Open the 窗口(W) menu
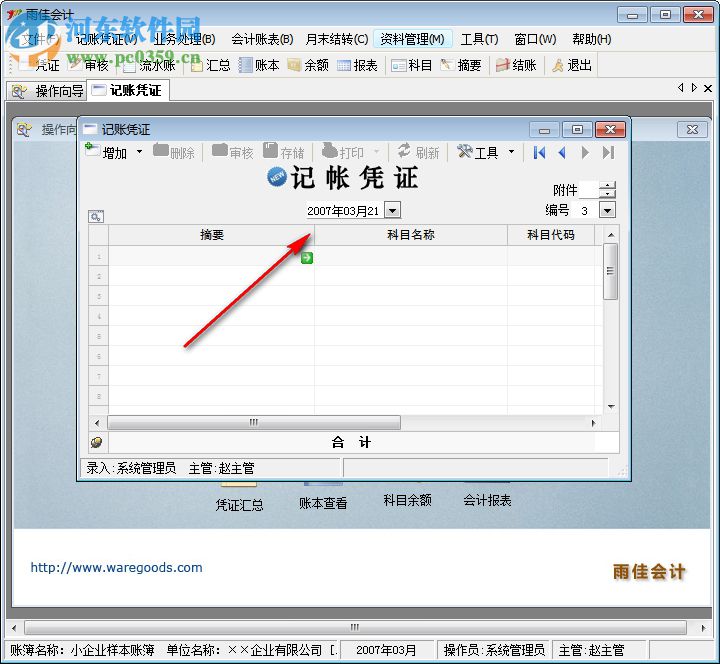This screenshot has width=720, height=664. 535,39
